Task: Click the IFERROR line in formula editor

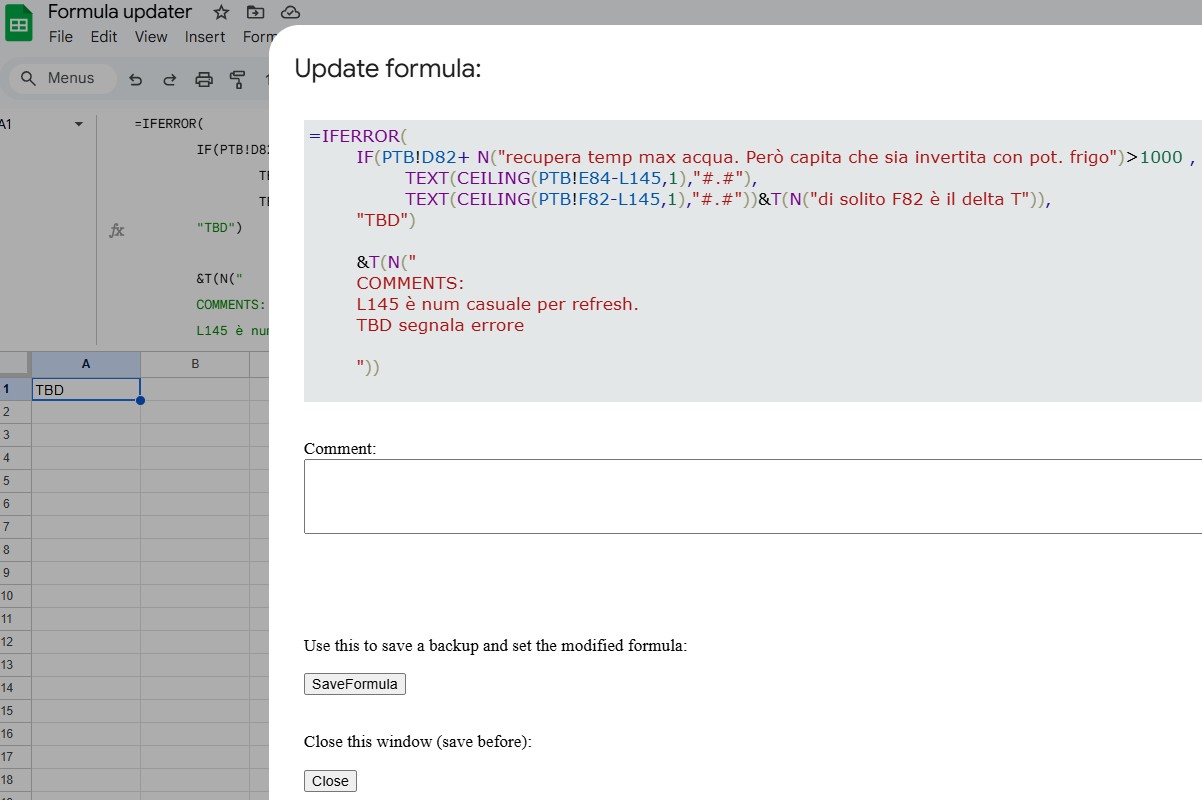Action: tap(359, 136)
